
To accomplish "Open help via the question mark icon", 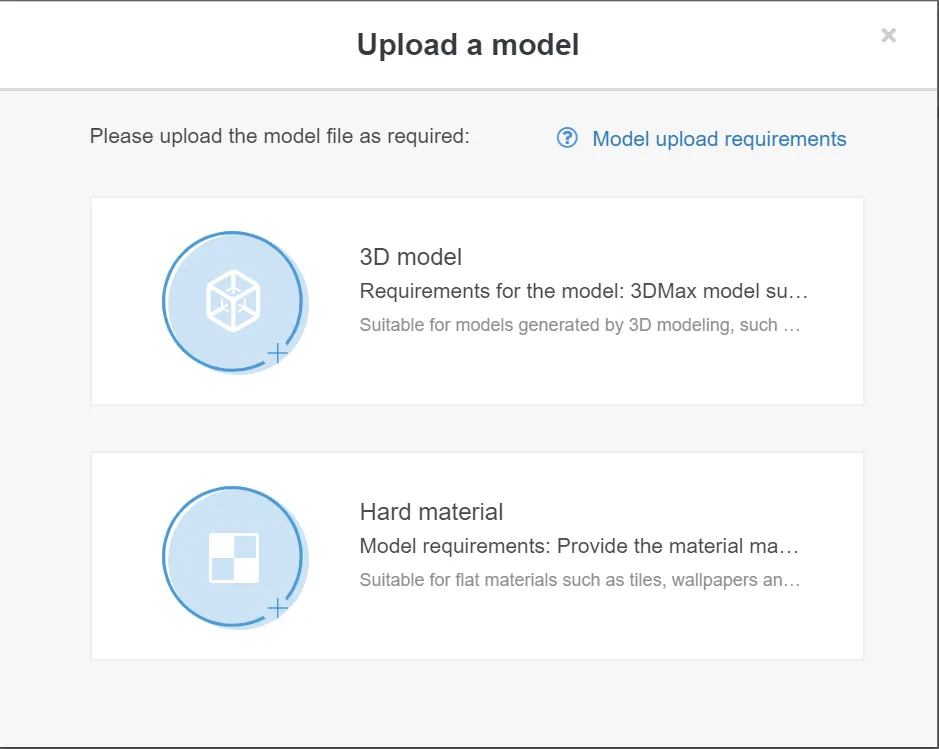I will tap(566, 137).
